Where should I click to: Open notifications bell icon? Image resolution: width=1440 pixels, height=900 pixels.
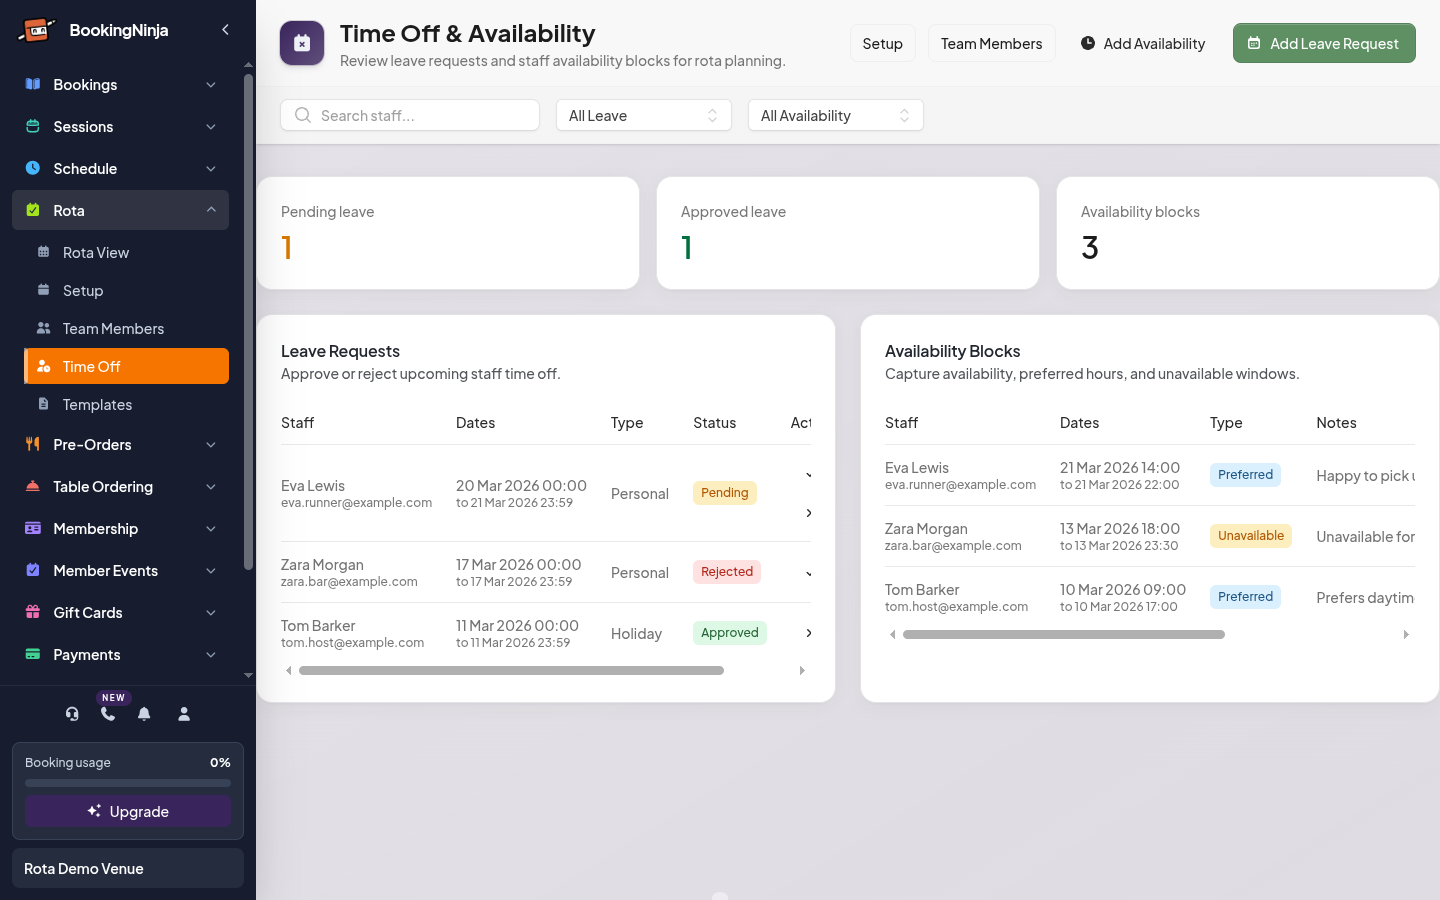144,714
